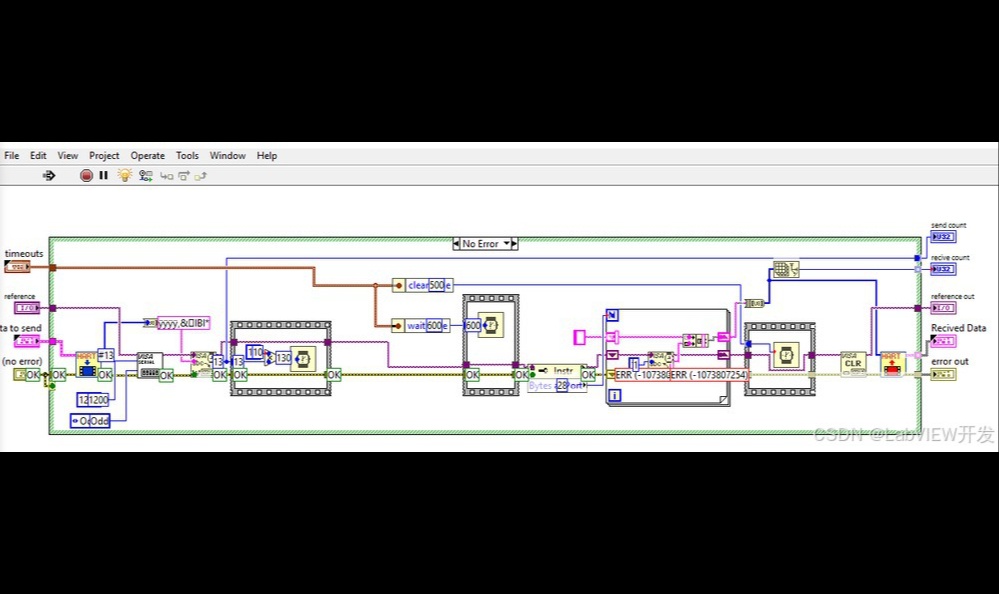Click the unbundle element labeled clear
999x594 pixels.
[x=422, y=285]
